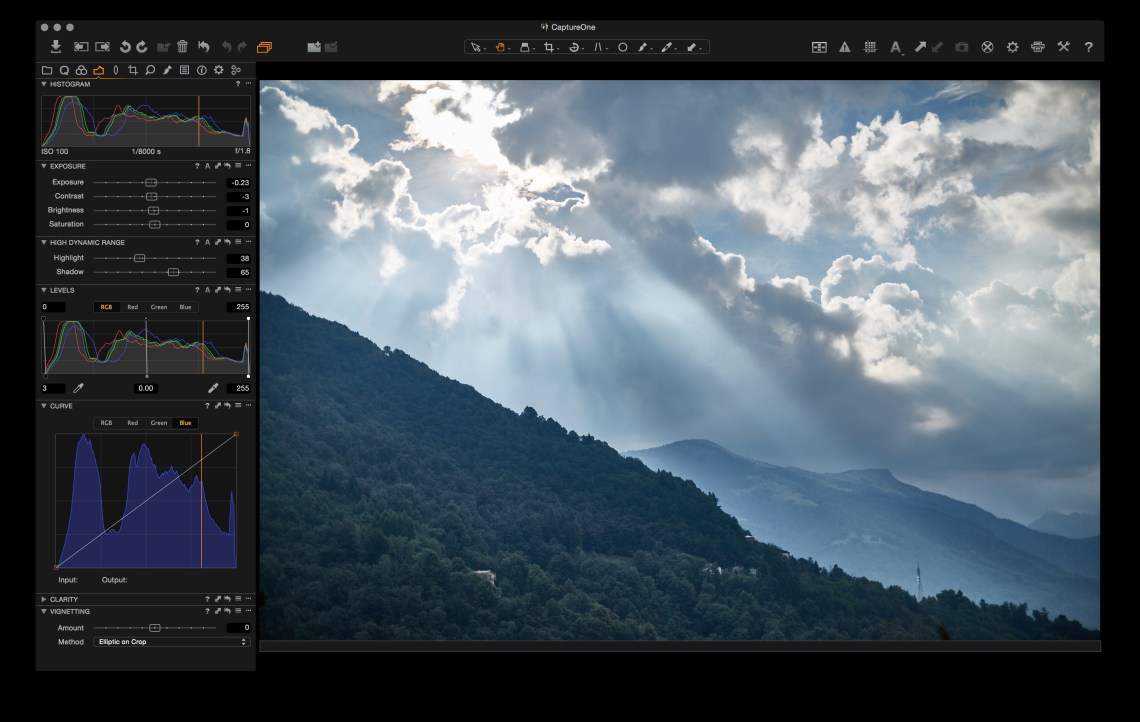The width and height of the screenshot is (1140, 722).
Task: Collapse the High Dynamic Range panel
Action: (44, 242)
